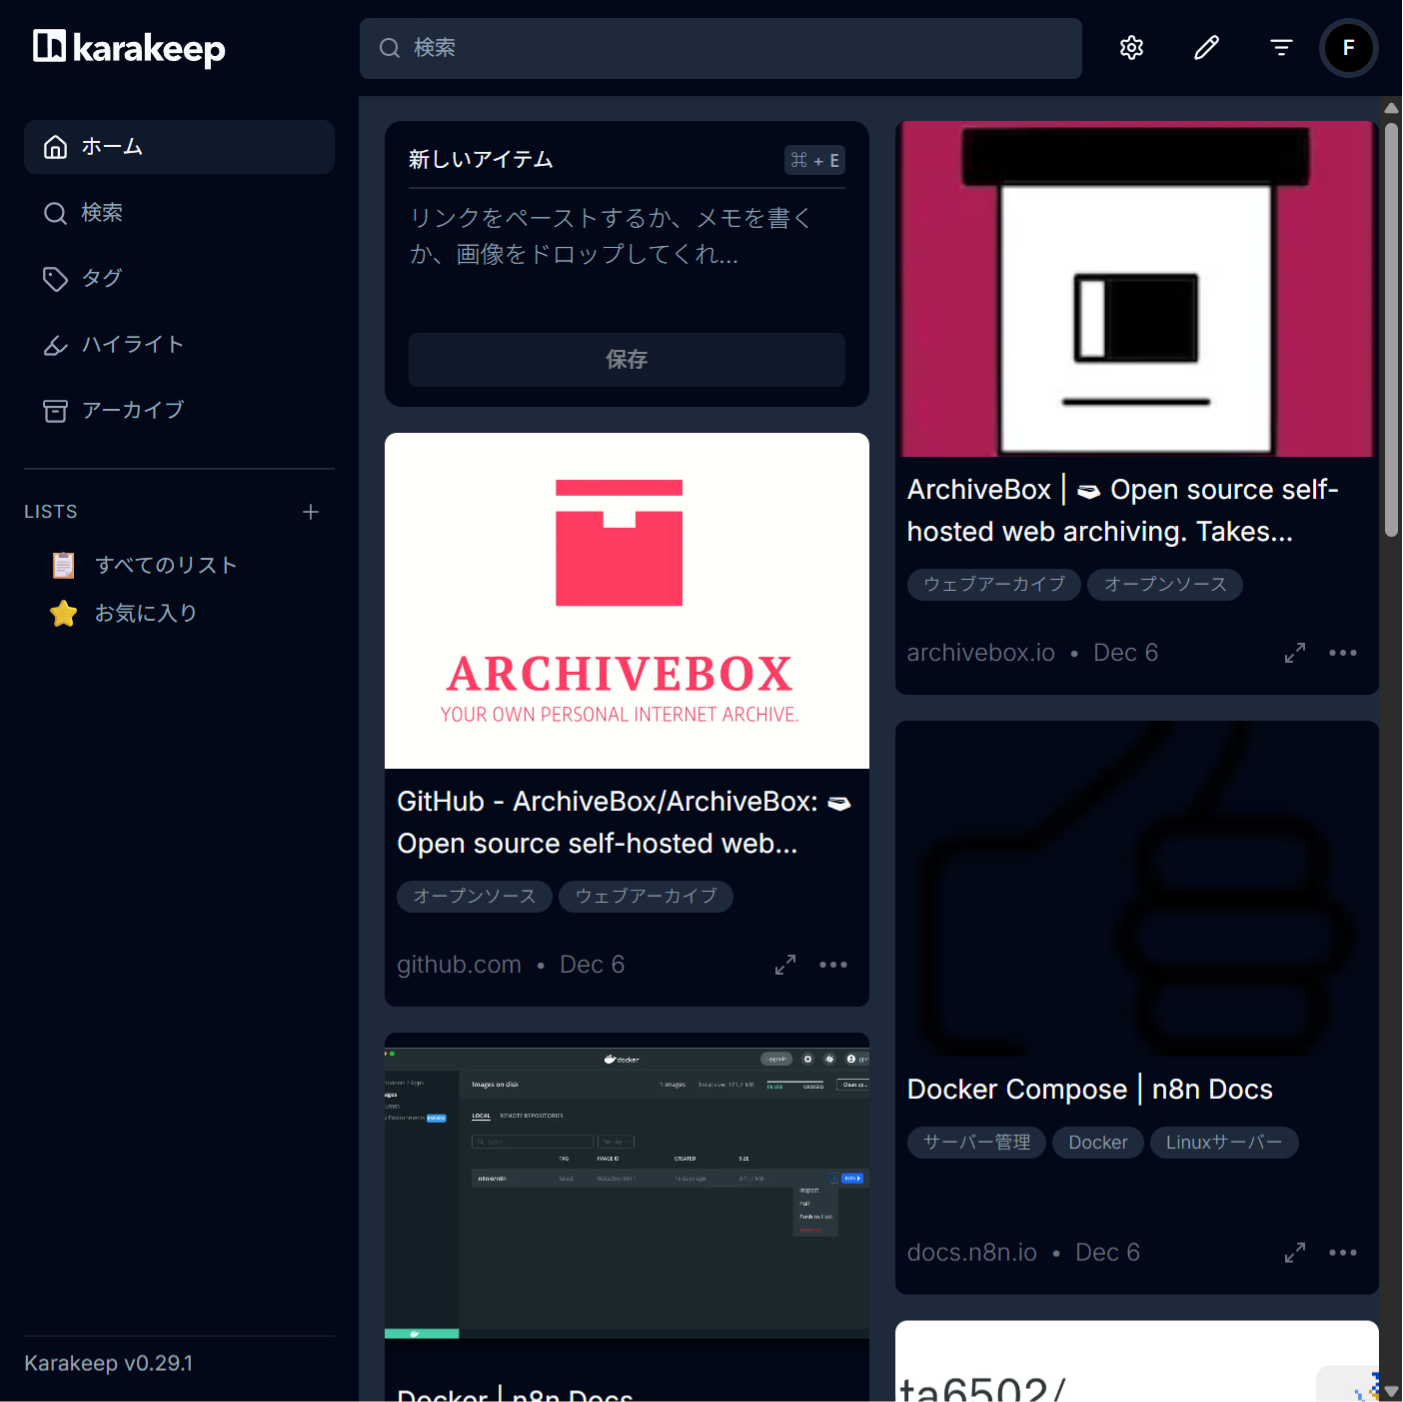Click scrollbar down arrow

coord(1391,1391)
